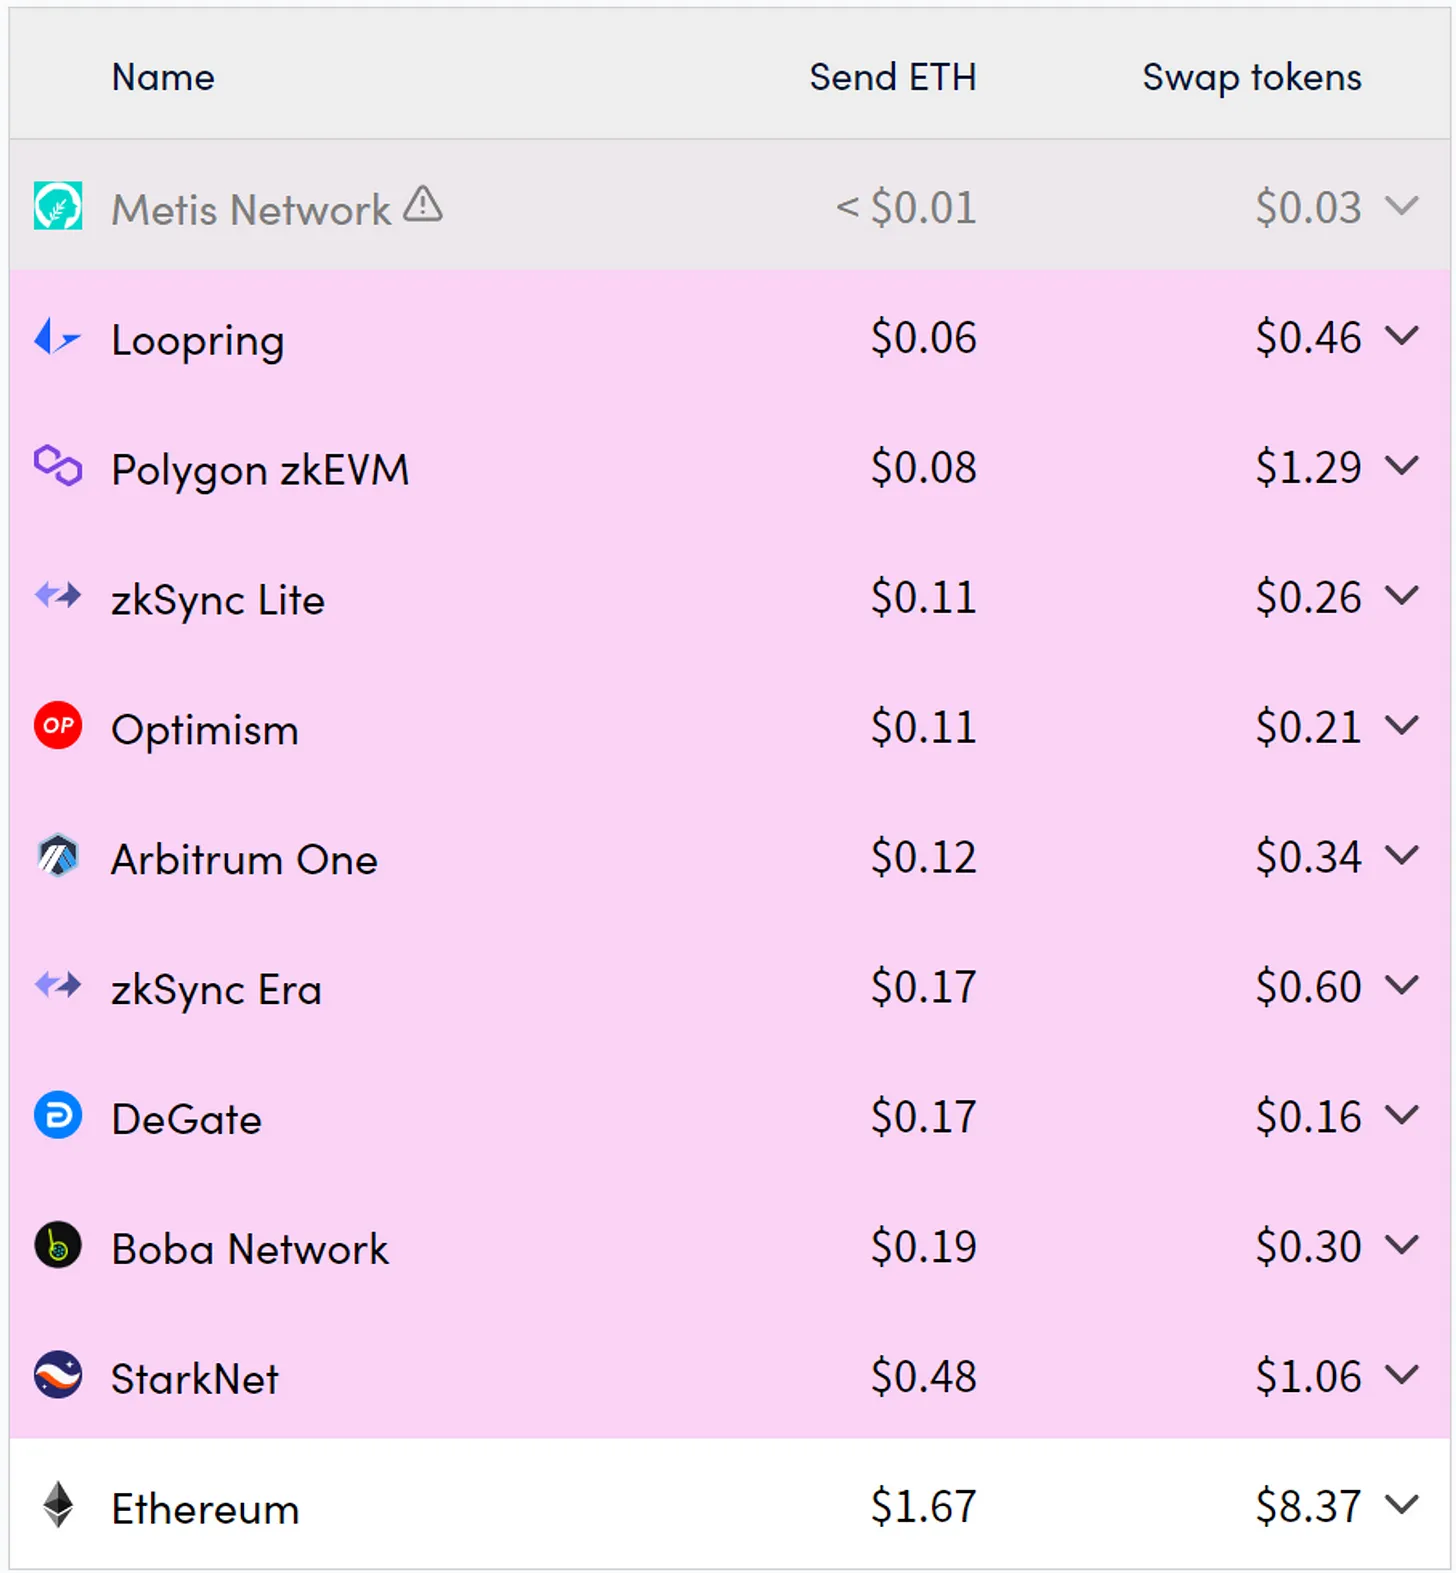
Task: Click the blue DeGate logo icon
Action: pos(58,1116)
